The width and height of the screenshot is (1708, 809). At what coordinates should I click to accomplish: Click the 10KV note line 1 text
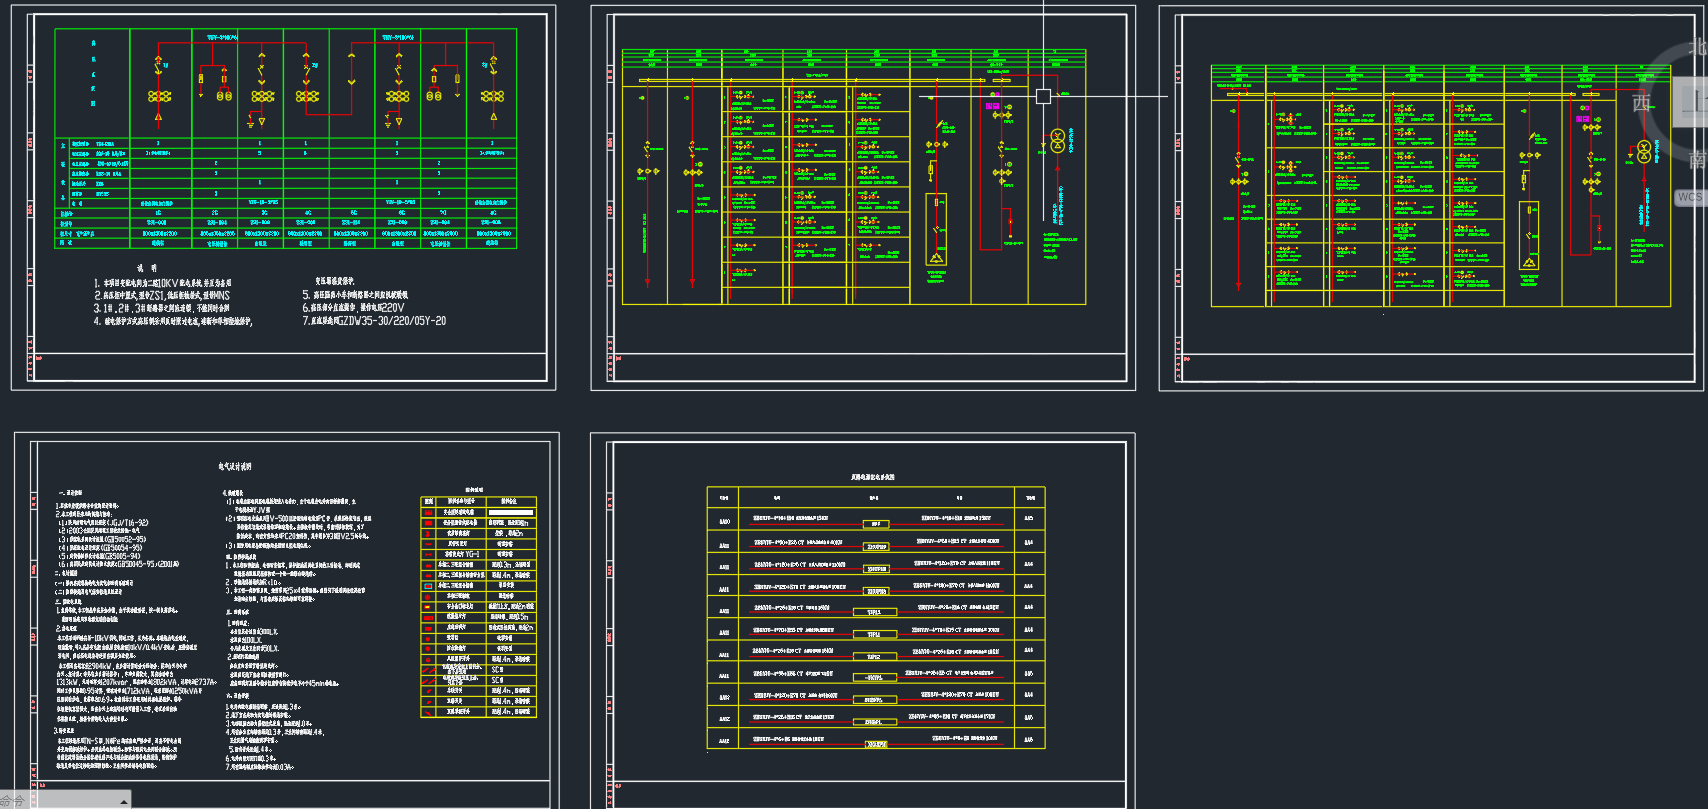[165, 283]
